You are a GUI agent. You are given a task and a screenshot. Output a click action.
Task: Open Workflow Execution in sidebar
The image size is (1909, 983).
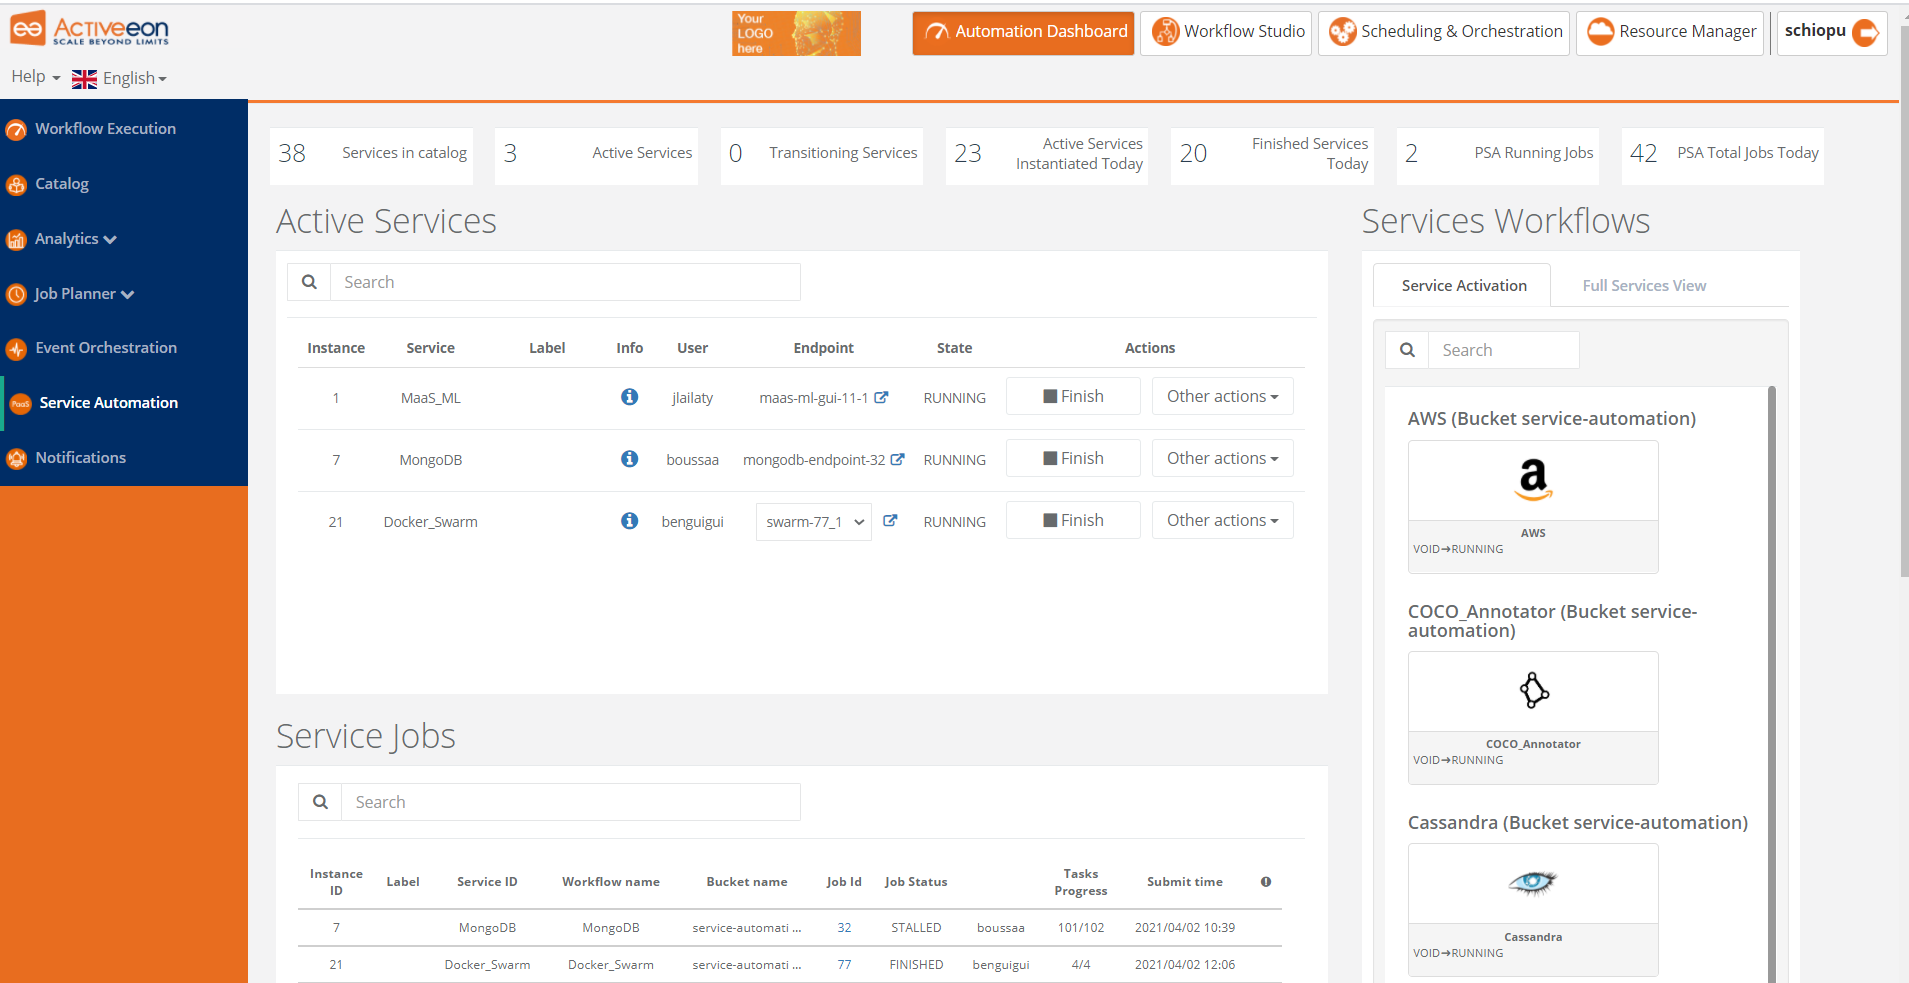105,129
